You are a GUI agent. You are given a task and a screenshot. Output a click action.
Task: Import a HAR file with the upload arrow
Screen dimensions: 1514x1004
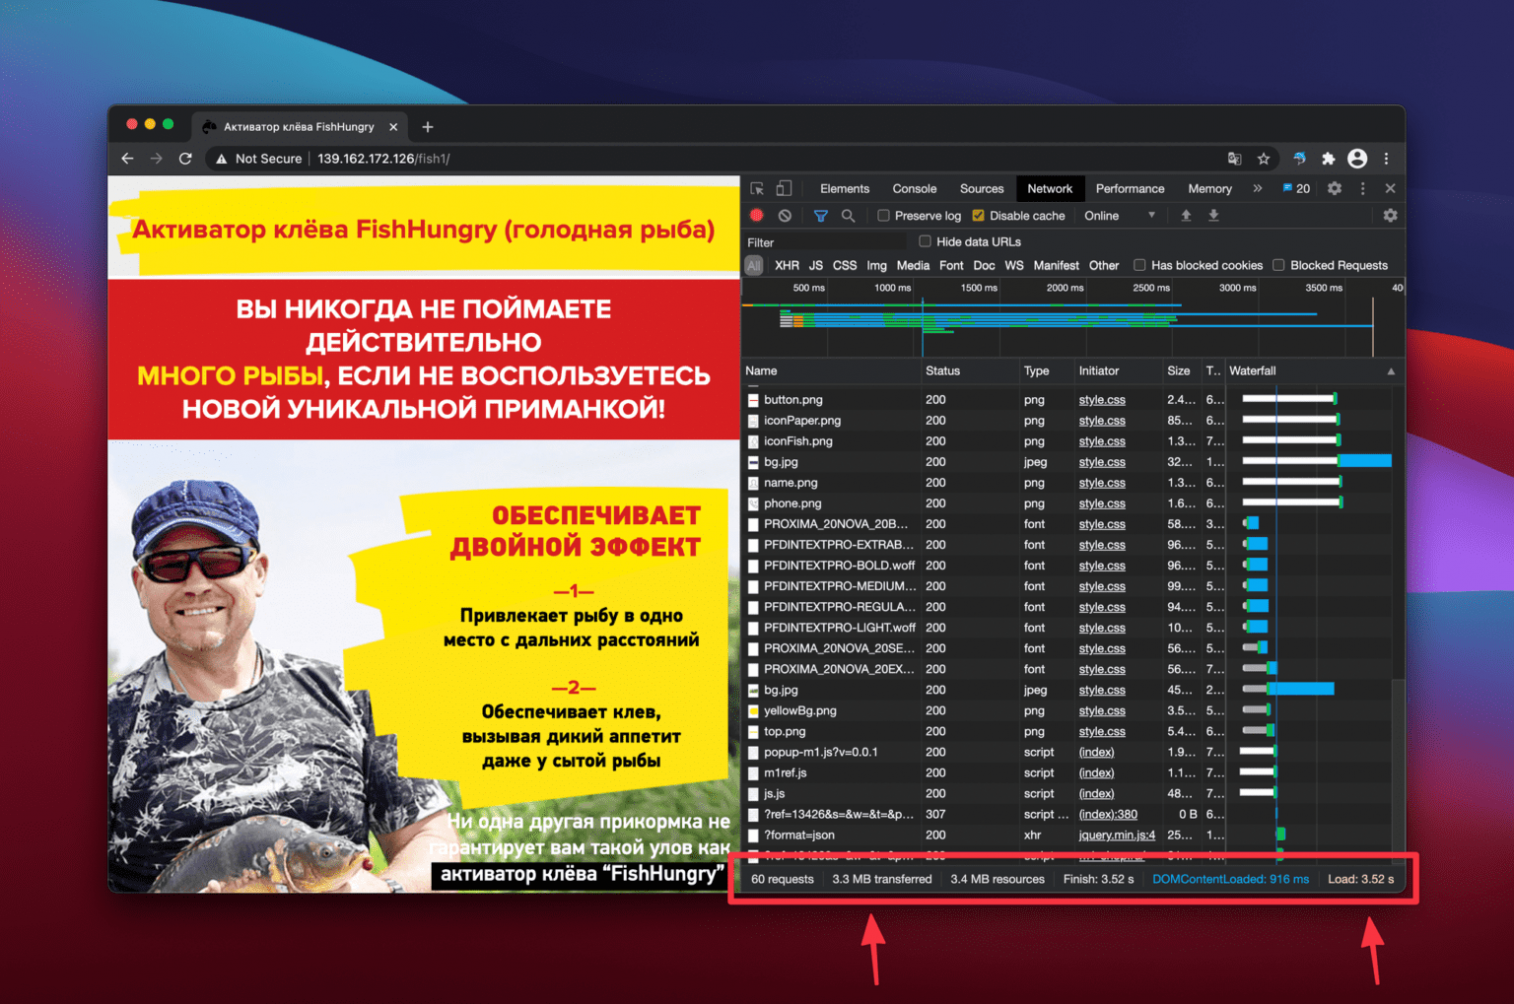coord(1186,215)
